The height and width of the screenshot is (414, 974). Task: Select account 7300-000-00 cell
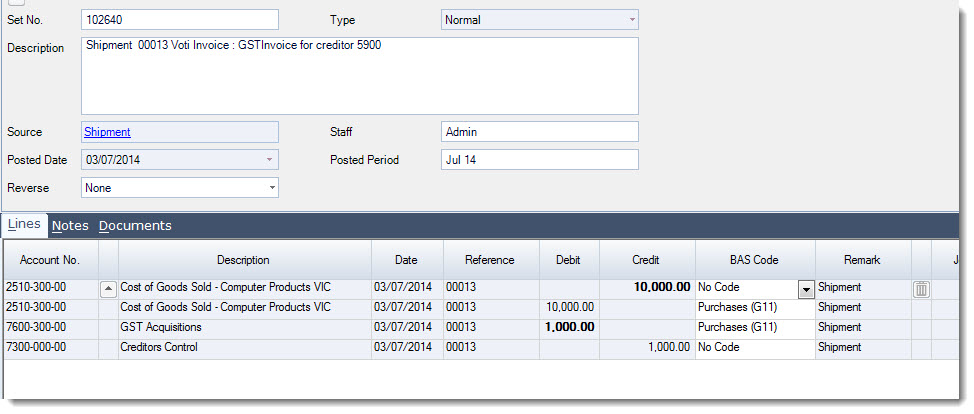pyautogui.click(x=50, y=349)
